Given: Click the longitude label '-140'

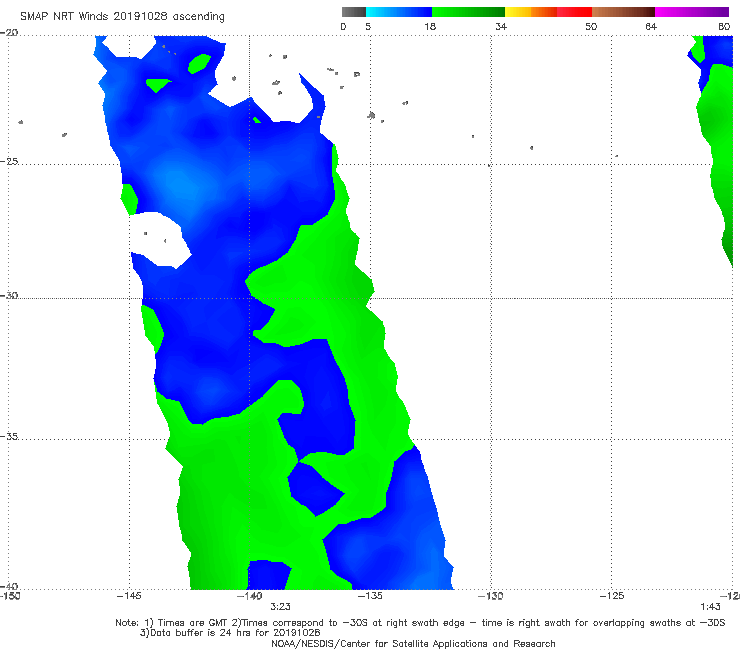Looking at the screenshot, I should pos(250,596).
